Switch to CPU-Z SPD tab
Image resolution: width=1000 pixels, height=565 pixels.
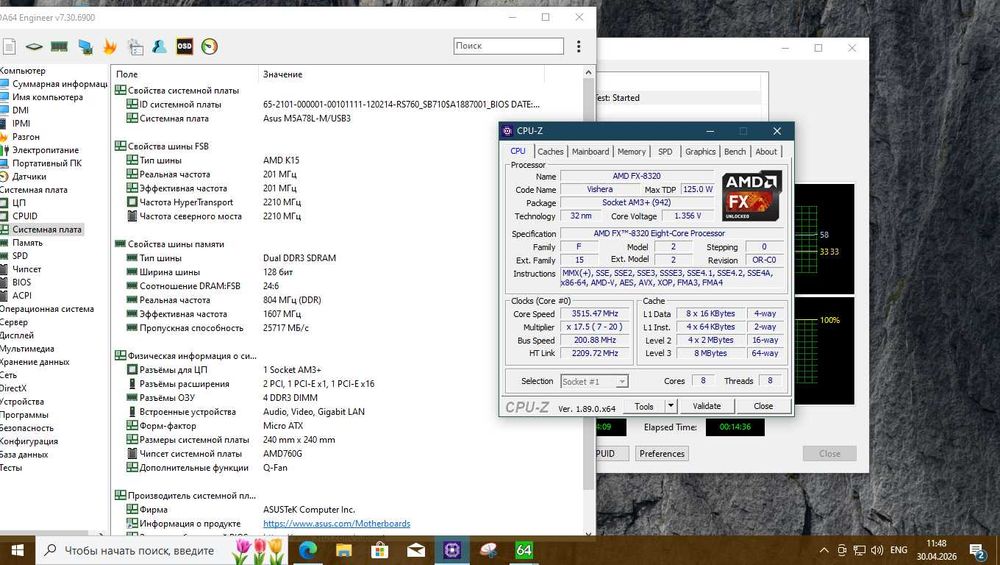[x=665, y=152]
